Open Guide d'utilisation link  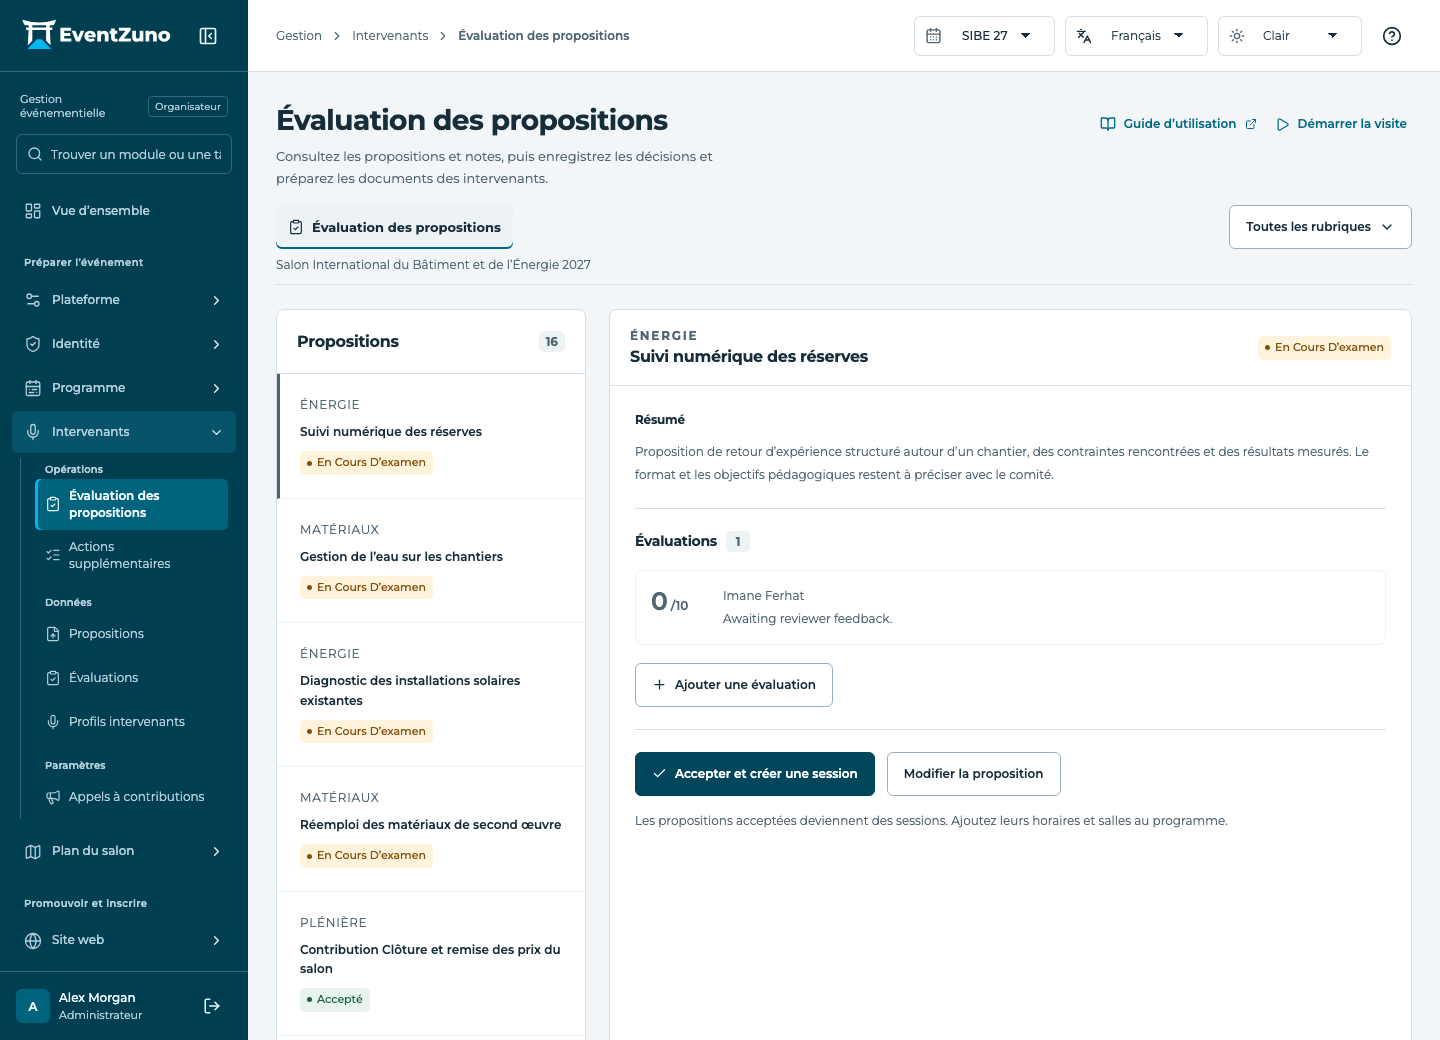point(1178,124)
